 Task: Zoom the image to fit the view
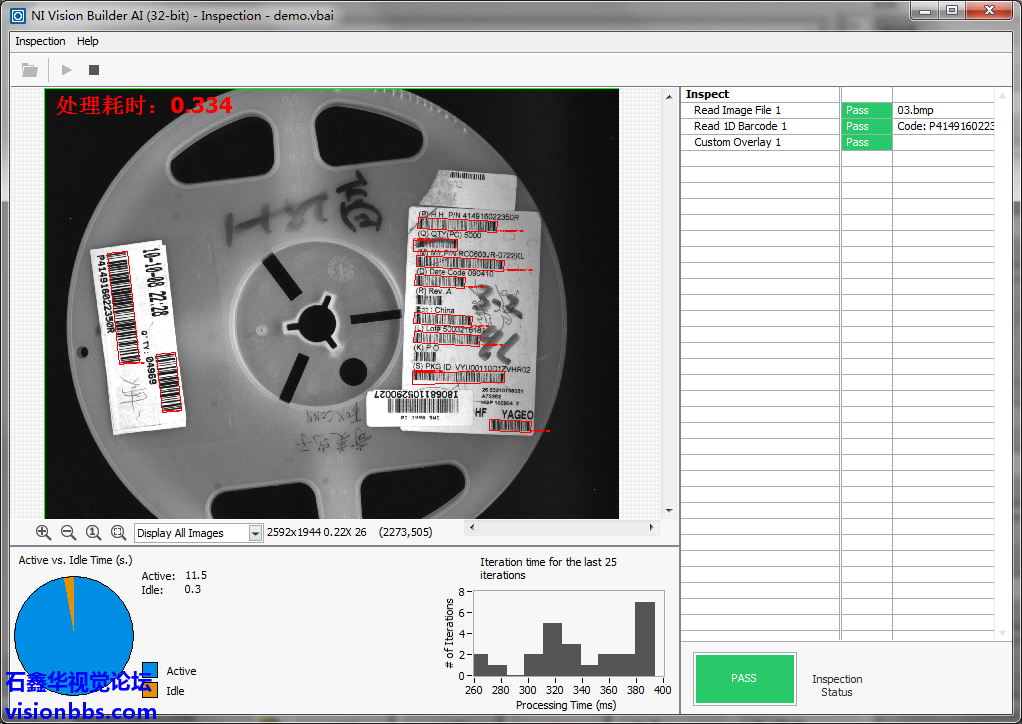(118, 532)
